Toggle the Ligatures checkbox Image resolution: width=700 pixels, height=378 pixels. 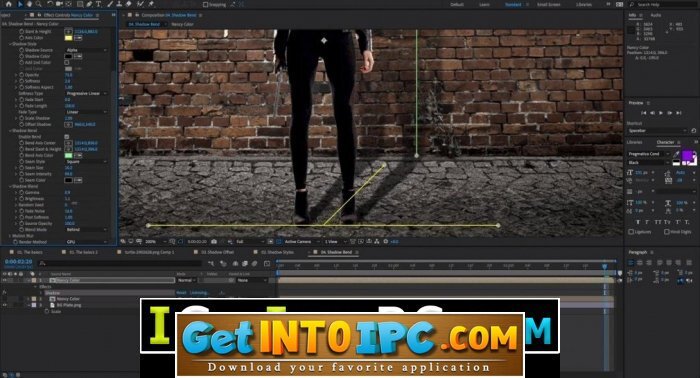pyautogui.click(x=631, y=232)
